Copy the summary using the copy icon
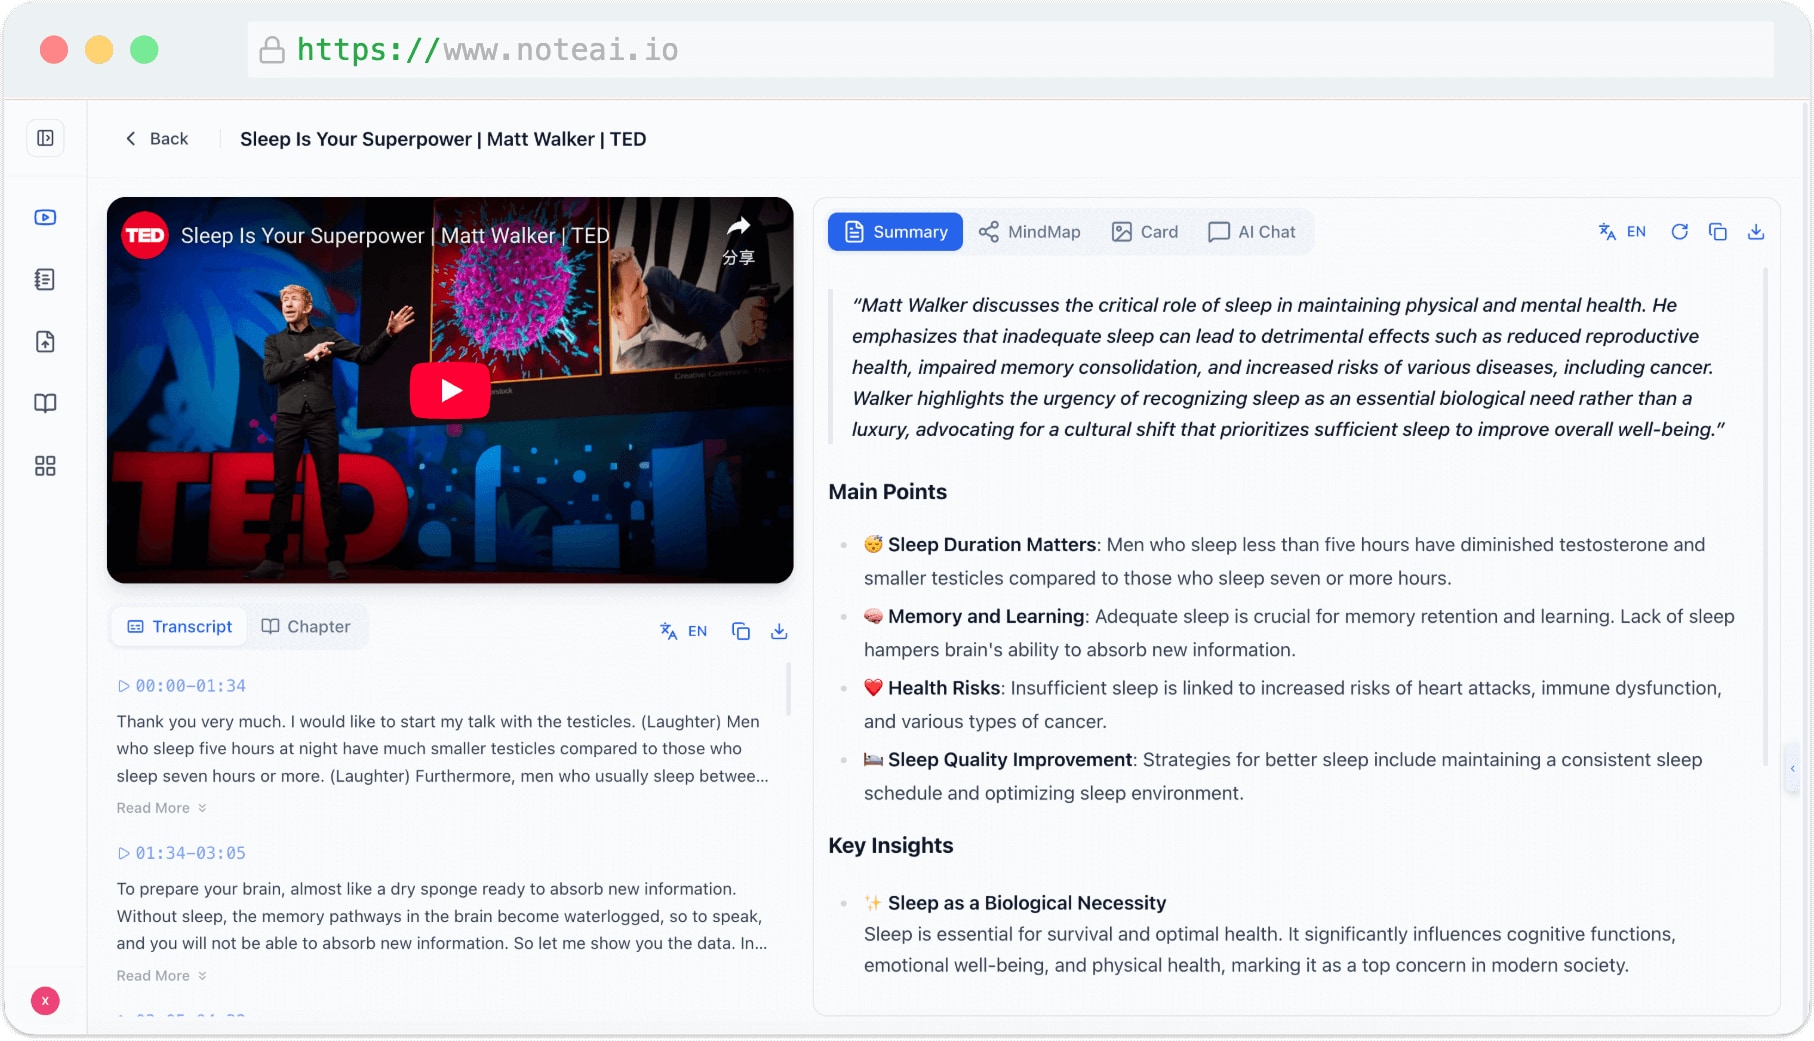Viewport: 1814px width, 1041px height. pyautogui.click(x=1719, y=231)
